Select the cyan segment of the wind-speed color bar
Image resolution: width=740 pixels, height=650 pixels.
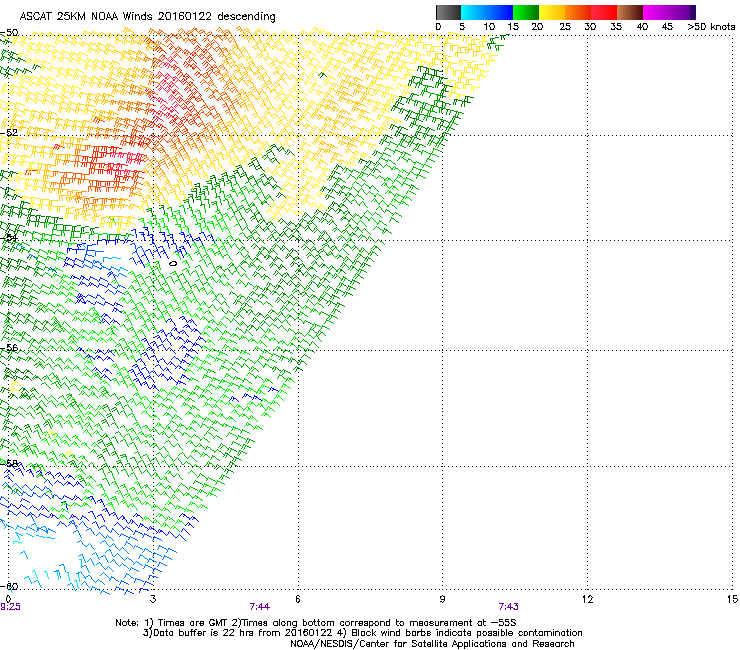pos(474,12)
